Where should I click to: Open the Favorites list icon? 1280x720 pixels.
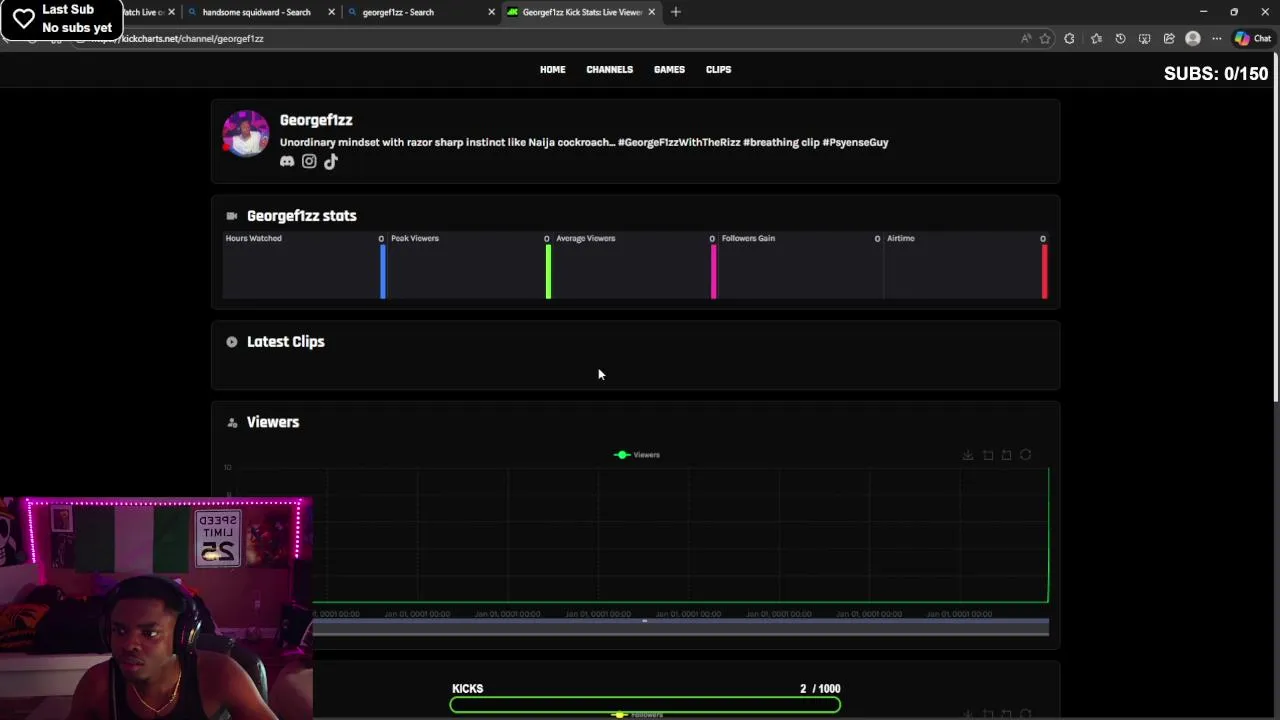click(x=1096, y=38)
